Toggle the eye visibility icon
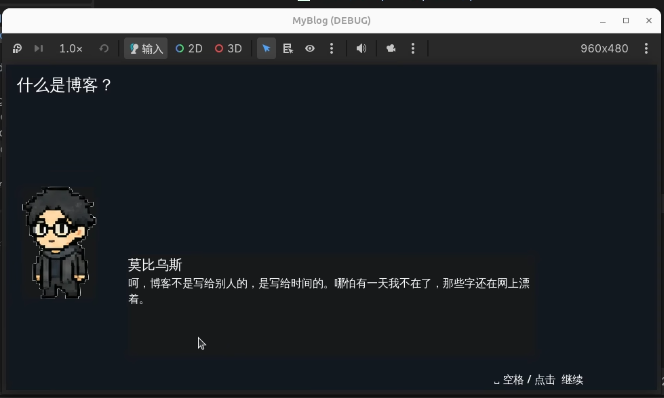 click(x=310, y=48)
